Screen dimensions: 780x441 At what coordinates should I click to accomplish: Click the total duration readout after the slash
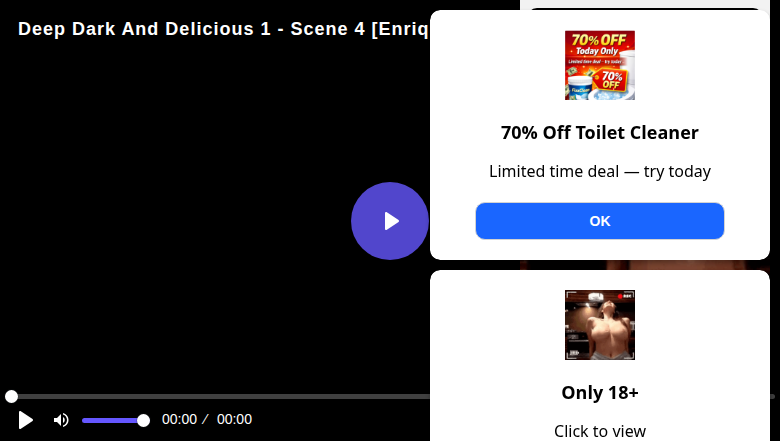pyautogui.click(x=234, y=420)
